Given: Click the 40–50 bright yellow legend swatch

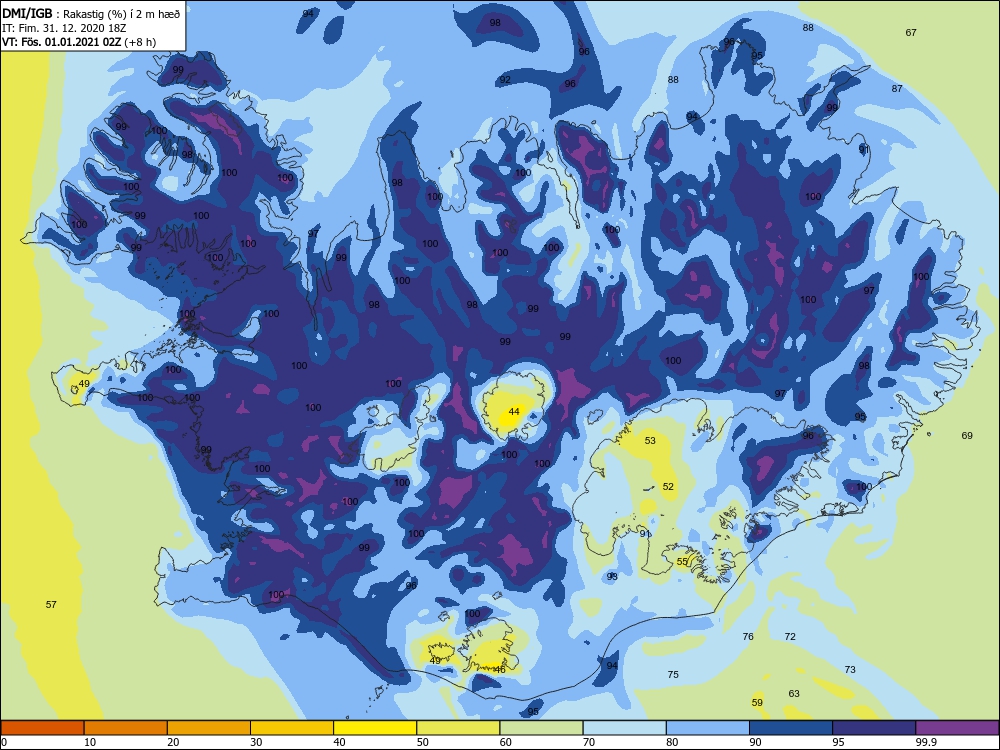Looking at the screenshot, I should (375, 728).
